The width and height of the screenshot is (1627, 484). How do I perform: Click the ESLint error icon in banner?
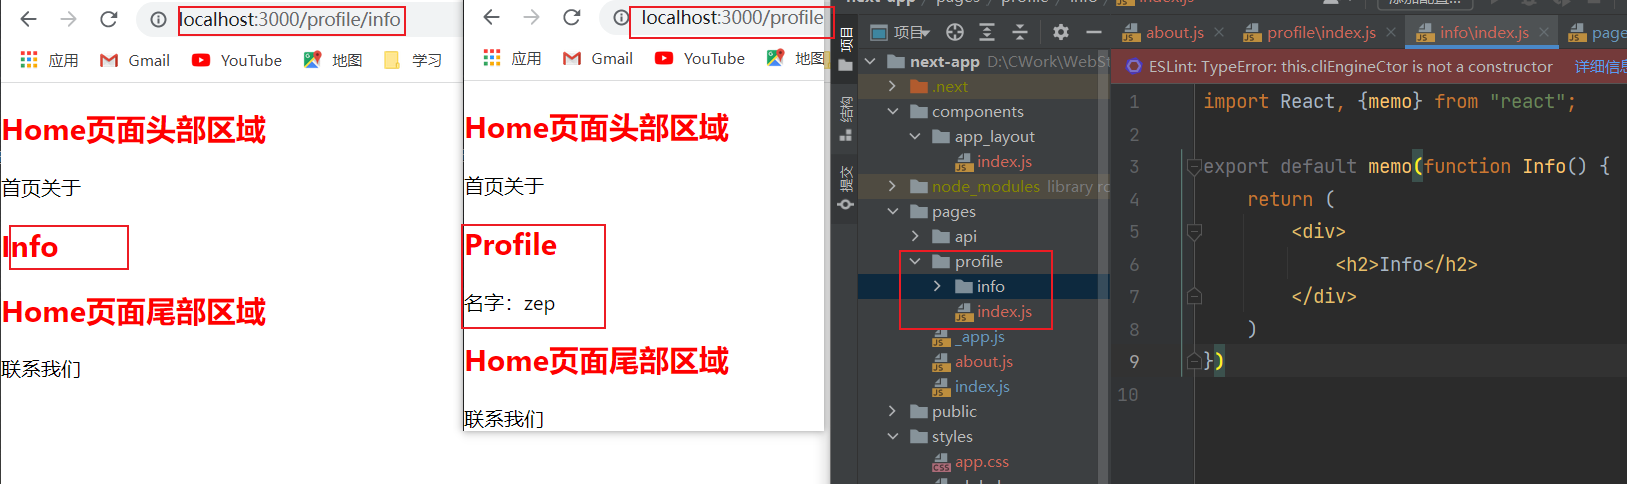tap(1133, 66)
